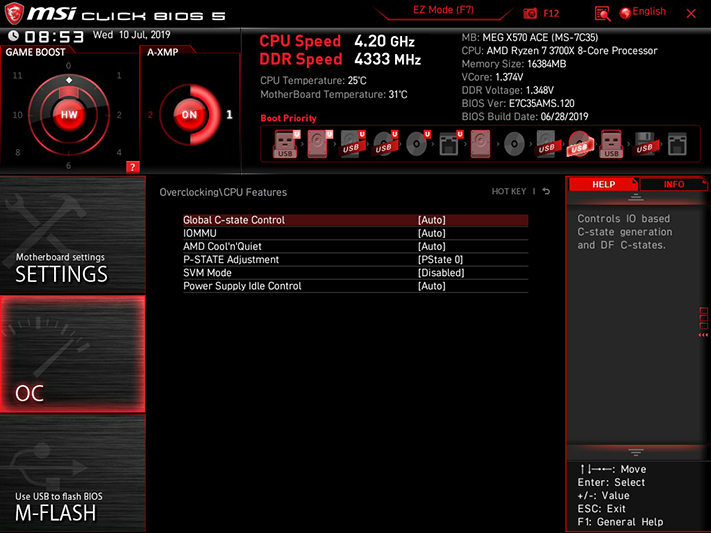Open the M-FLASH BIOS flashing section

pos(73,474)
